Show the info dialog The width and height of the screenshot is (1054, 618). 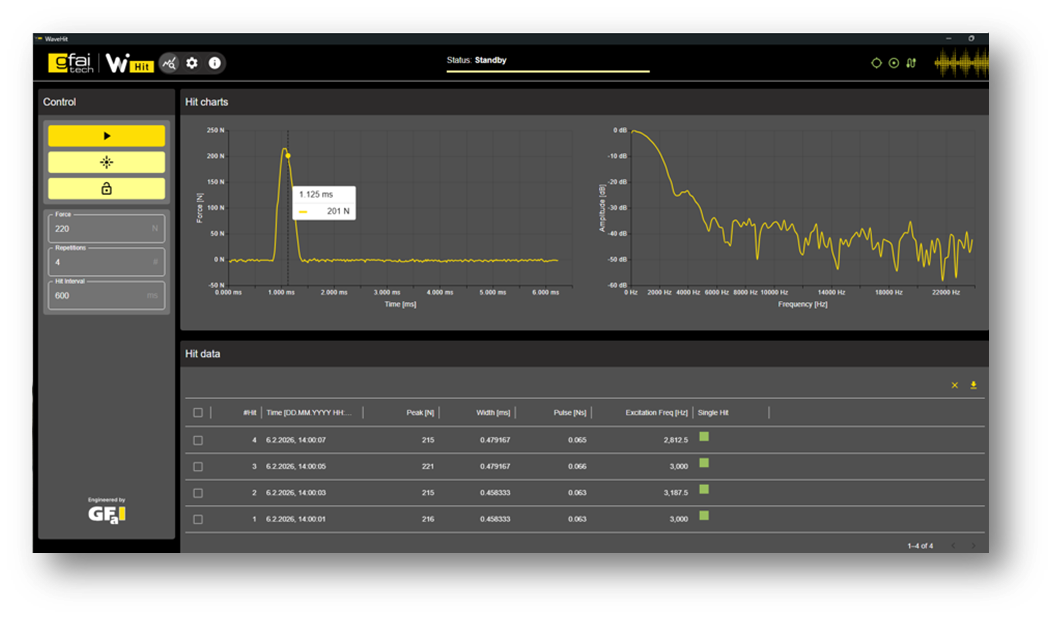click(x=214, y=63)
